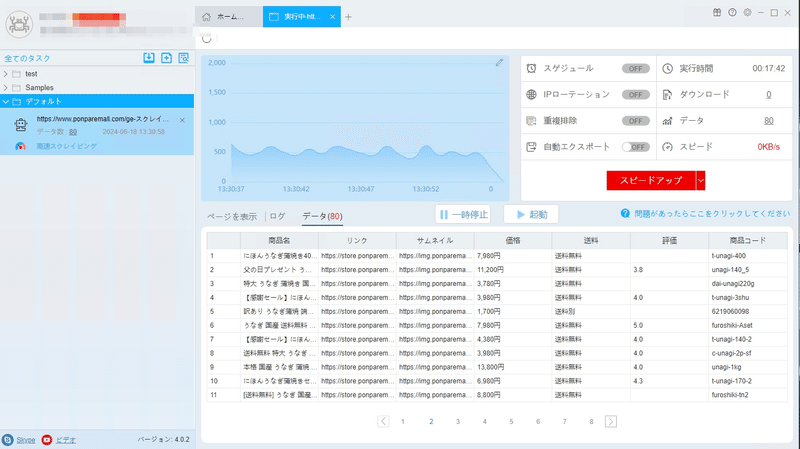Expand the test folder

point(6,74)
